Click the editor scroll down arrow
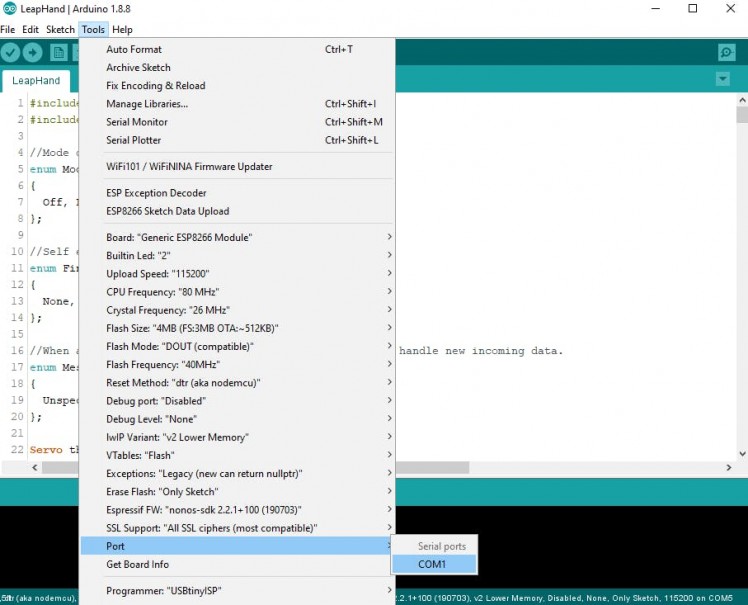748x605 pixels. pos(742,454)
